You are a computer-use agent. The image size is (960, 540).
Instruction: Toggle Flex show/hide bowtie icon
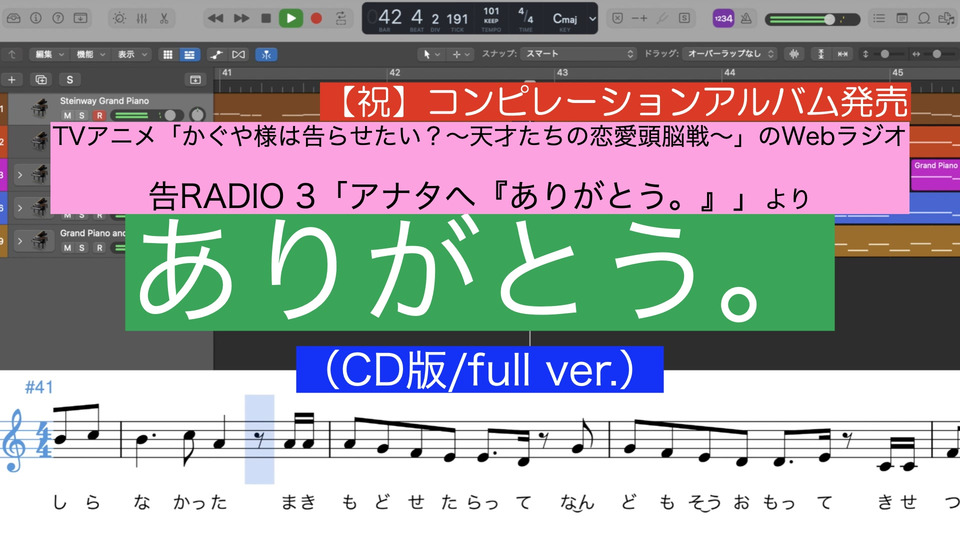[238, 54]
